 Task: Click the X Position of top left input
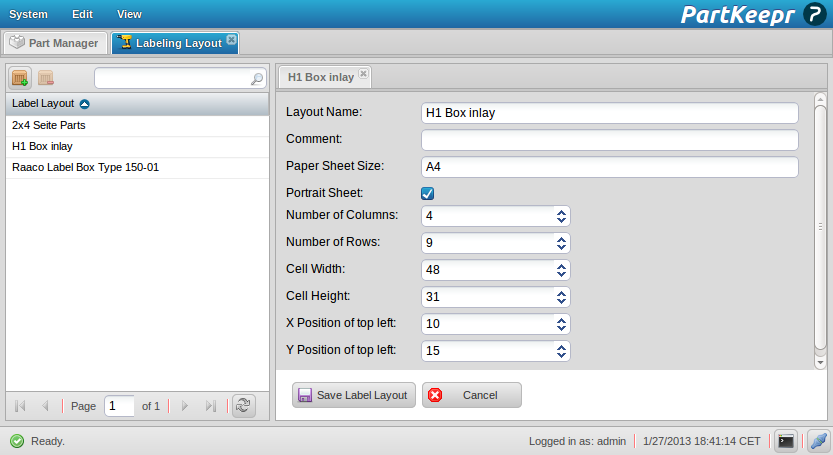[488, 324]
